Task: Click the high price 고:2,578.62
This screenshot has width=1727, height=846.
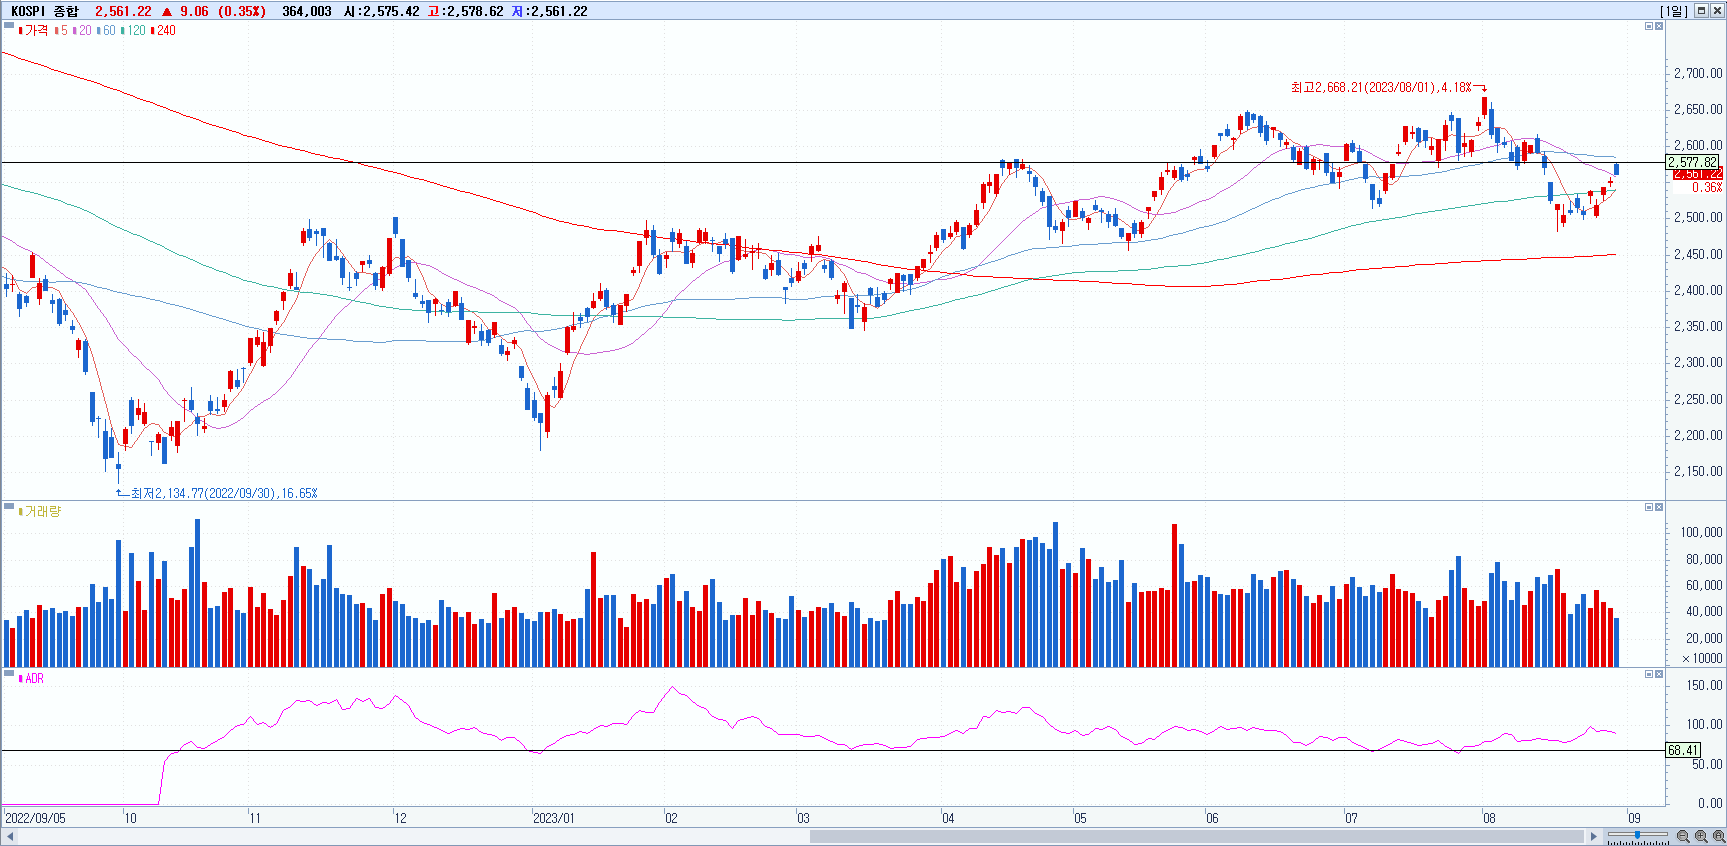Action: point(465,11)
